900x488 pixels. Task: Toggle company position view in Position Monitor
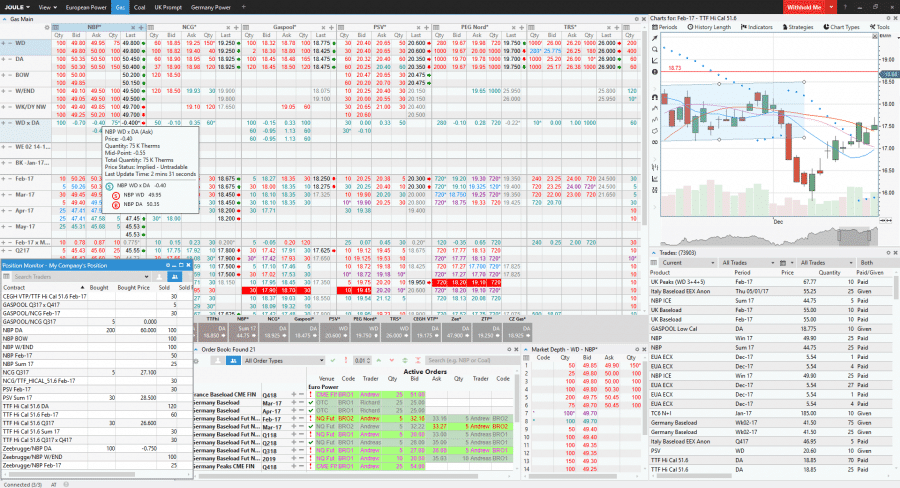click(x=174, y=277)
